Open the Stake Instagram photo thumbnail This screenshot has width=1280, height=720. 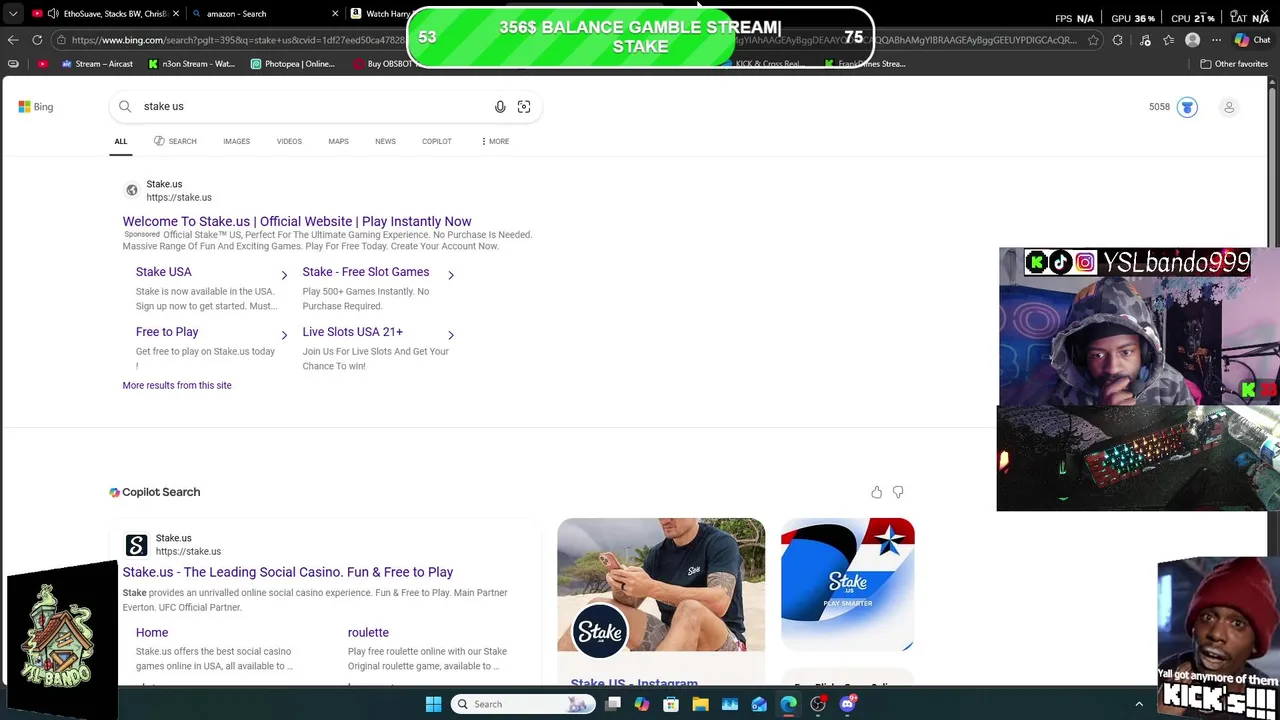(x=661, y=585)
